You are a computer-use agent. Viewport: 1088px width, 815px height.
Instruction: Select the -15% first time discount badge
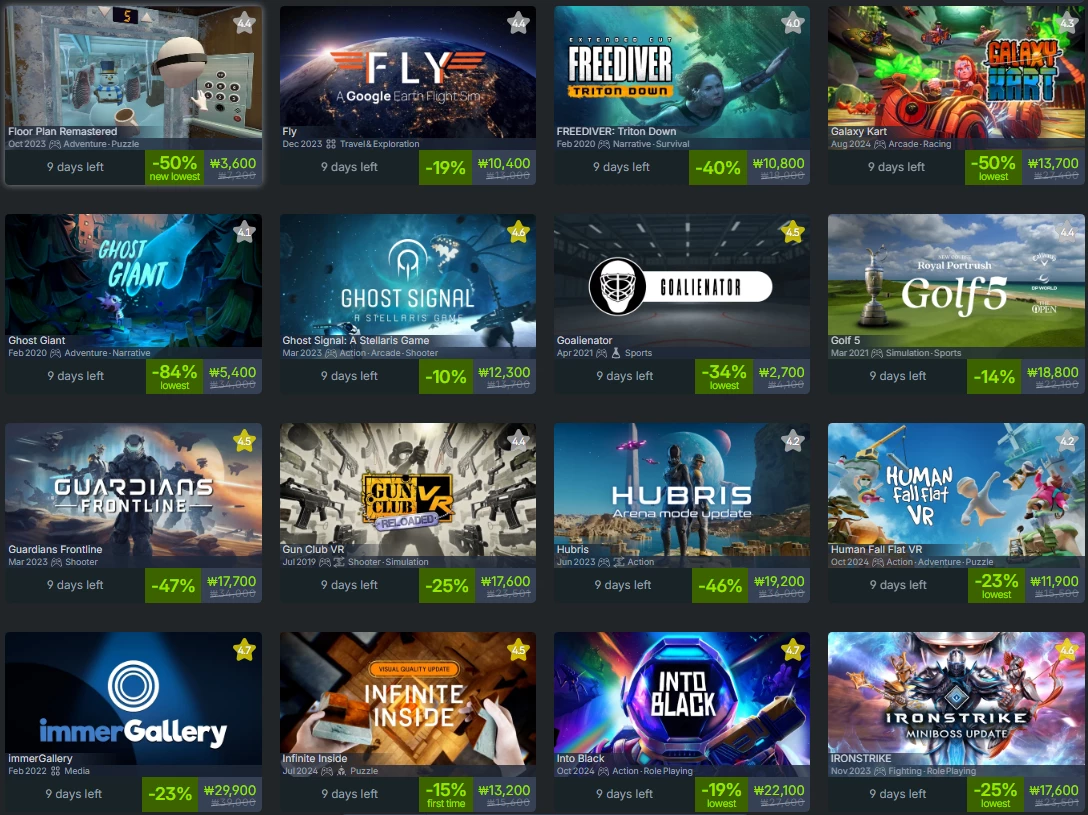click(x=446, y=794)
